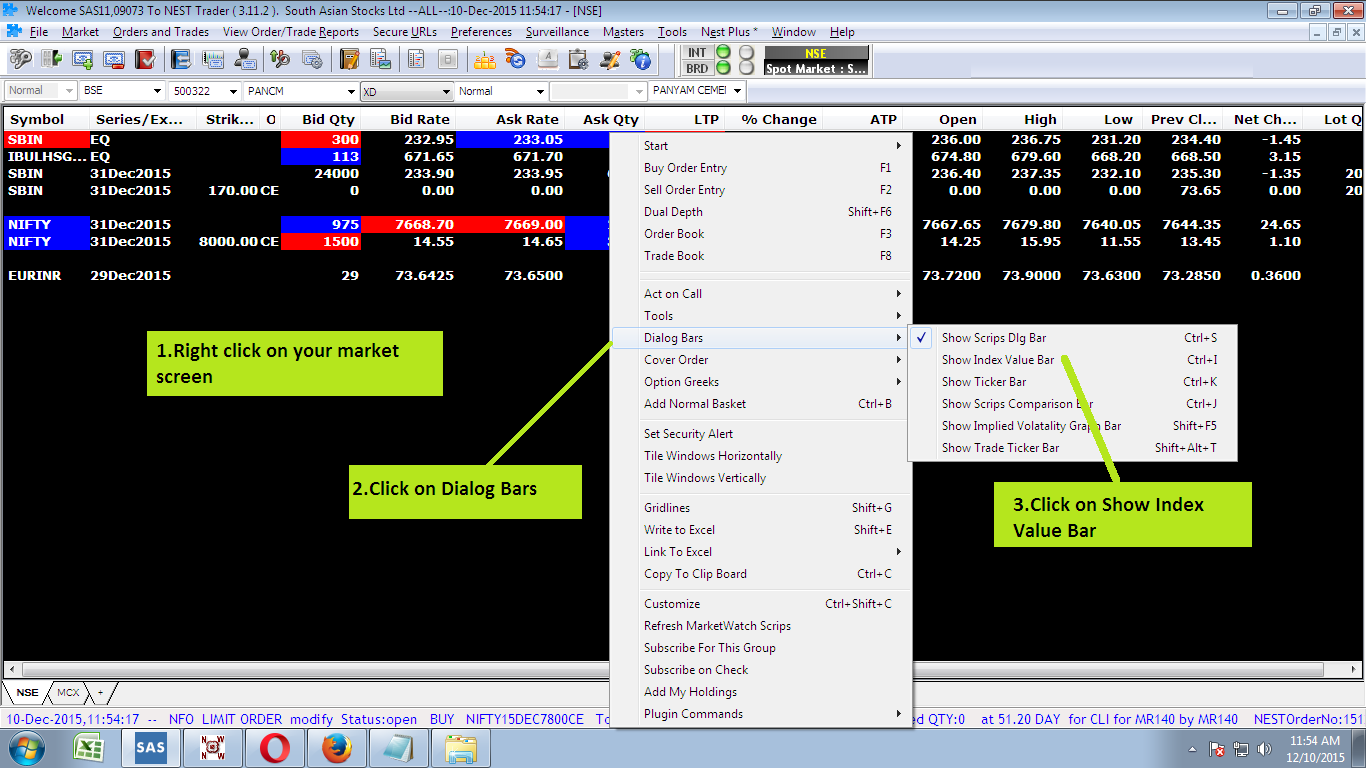Image resolution: width=1366 pixels, height=768 pixels.
Task: Enable Show Scripts Comparison Bar
Action: tap(1073, 404)
